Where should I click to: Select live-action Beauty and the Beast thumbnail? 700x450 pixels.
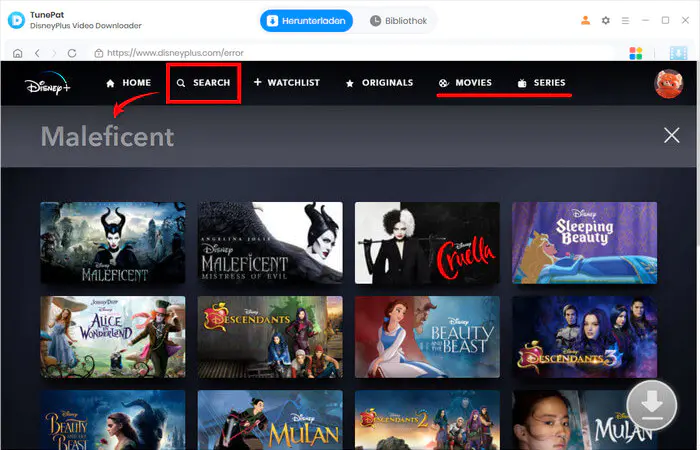coord(113,420)
